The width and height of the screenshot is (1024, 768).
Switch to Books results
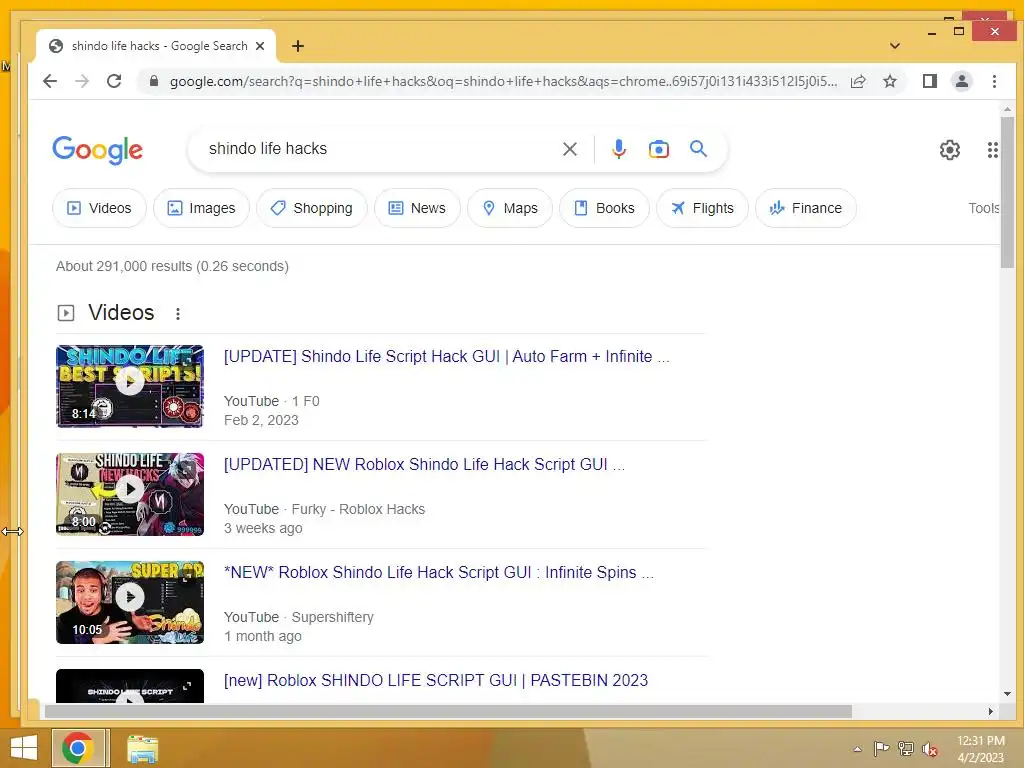point(604,208)
